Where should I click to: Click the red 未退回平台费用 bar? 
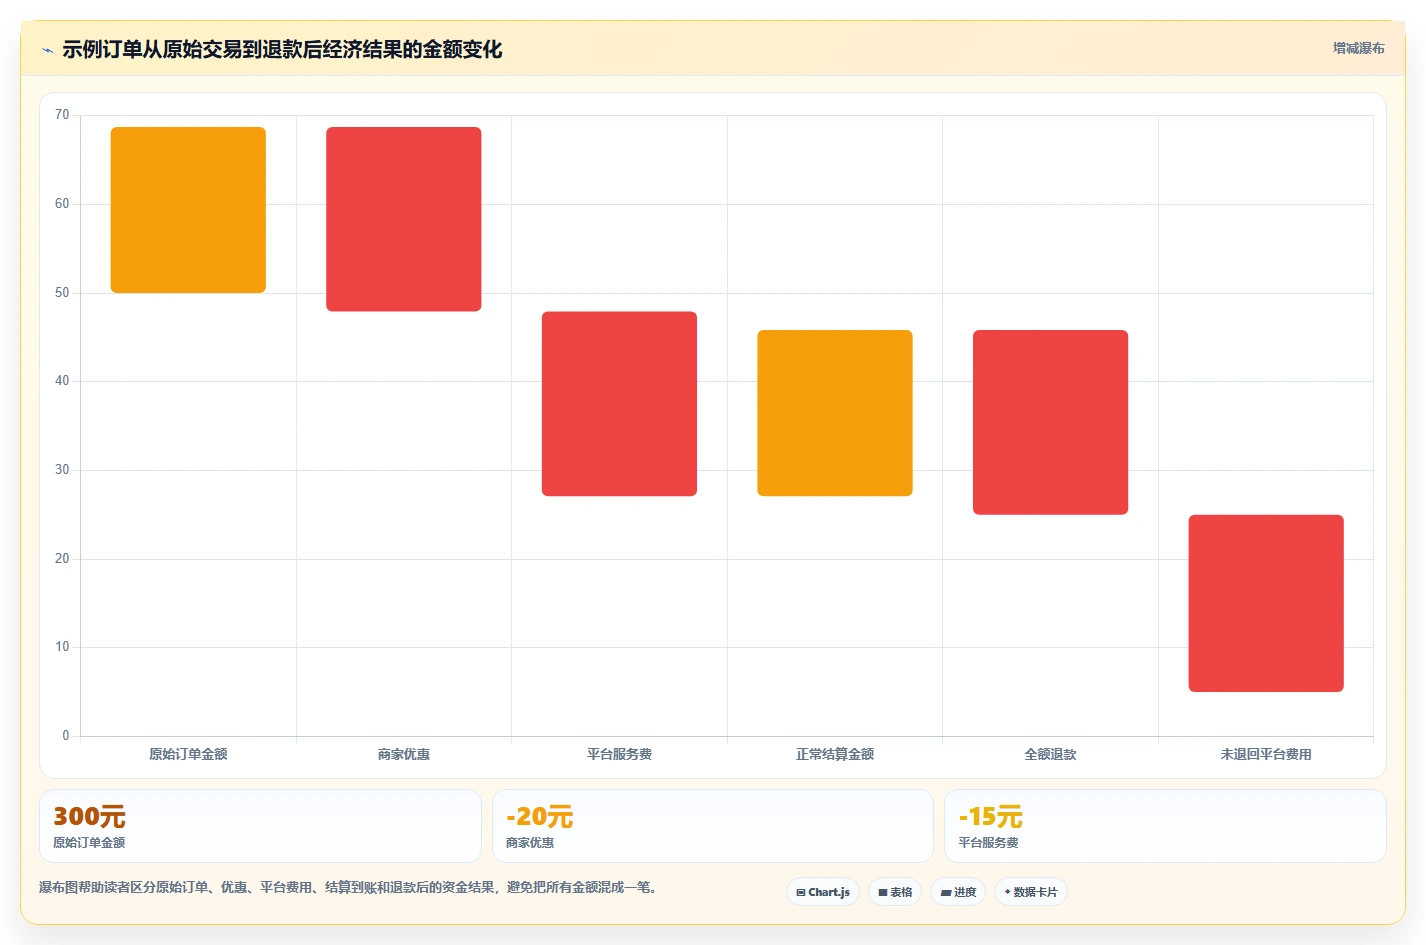tap(1266, 603)
